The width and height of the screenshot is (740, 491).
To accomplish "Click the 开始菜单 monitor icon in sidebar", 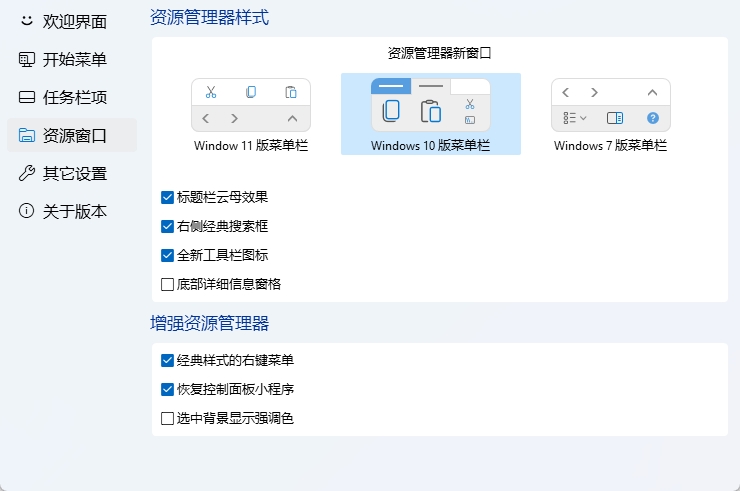I will pyautogui.click(x=27, y=59).
